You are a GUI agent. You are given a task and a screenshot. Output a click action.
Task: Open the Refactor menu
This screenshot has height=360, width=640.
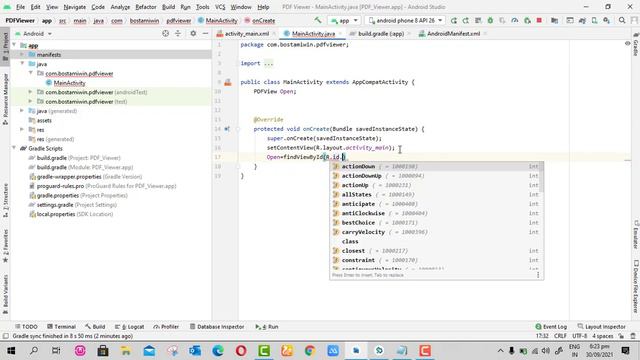[x=146, y=7]
